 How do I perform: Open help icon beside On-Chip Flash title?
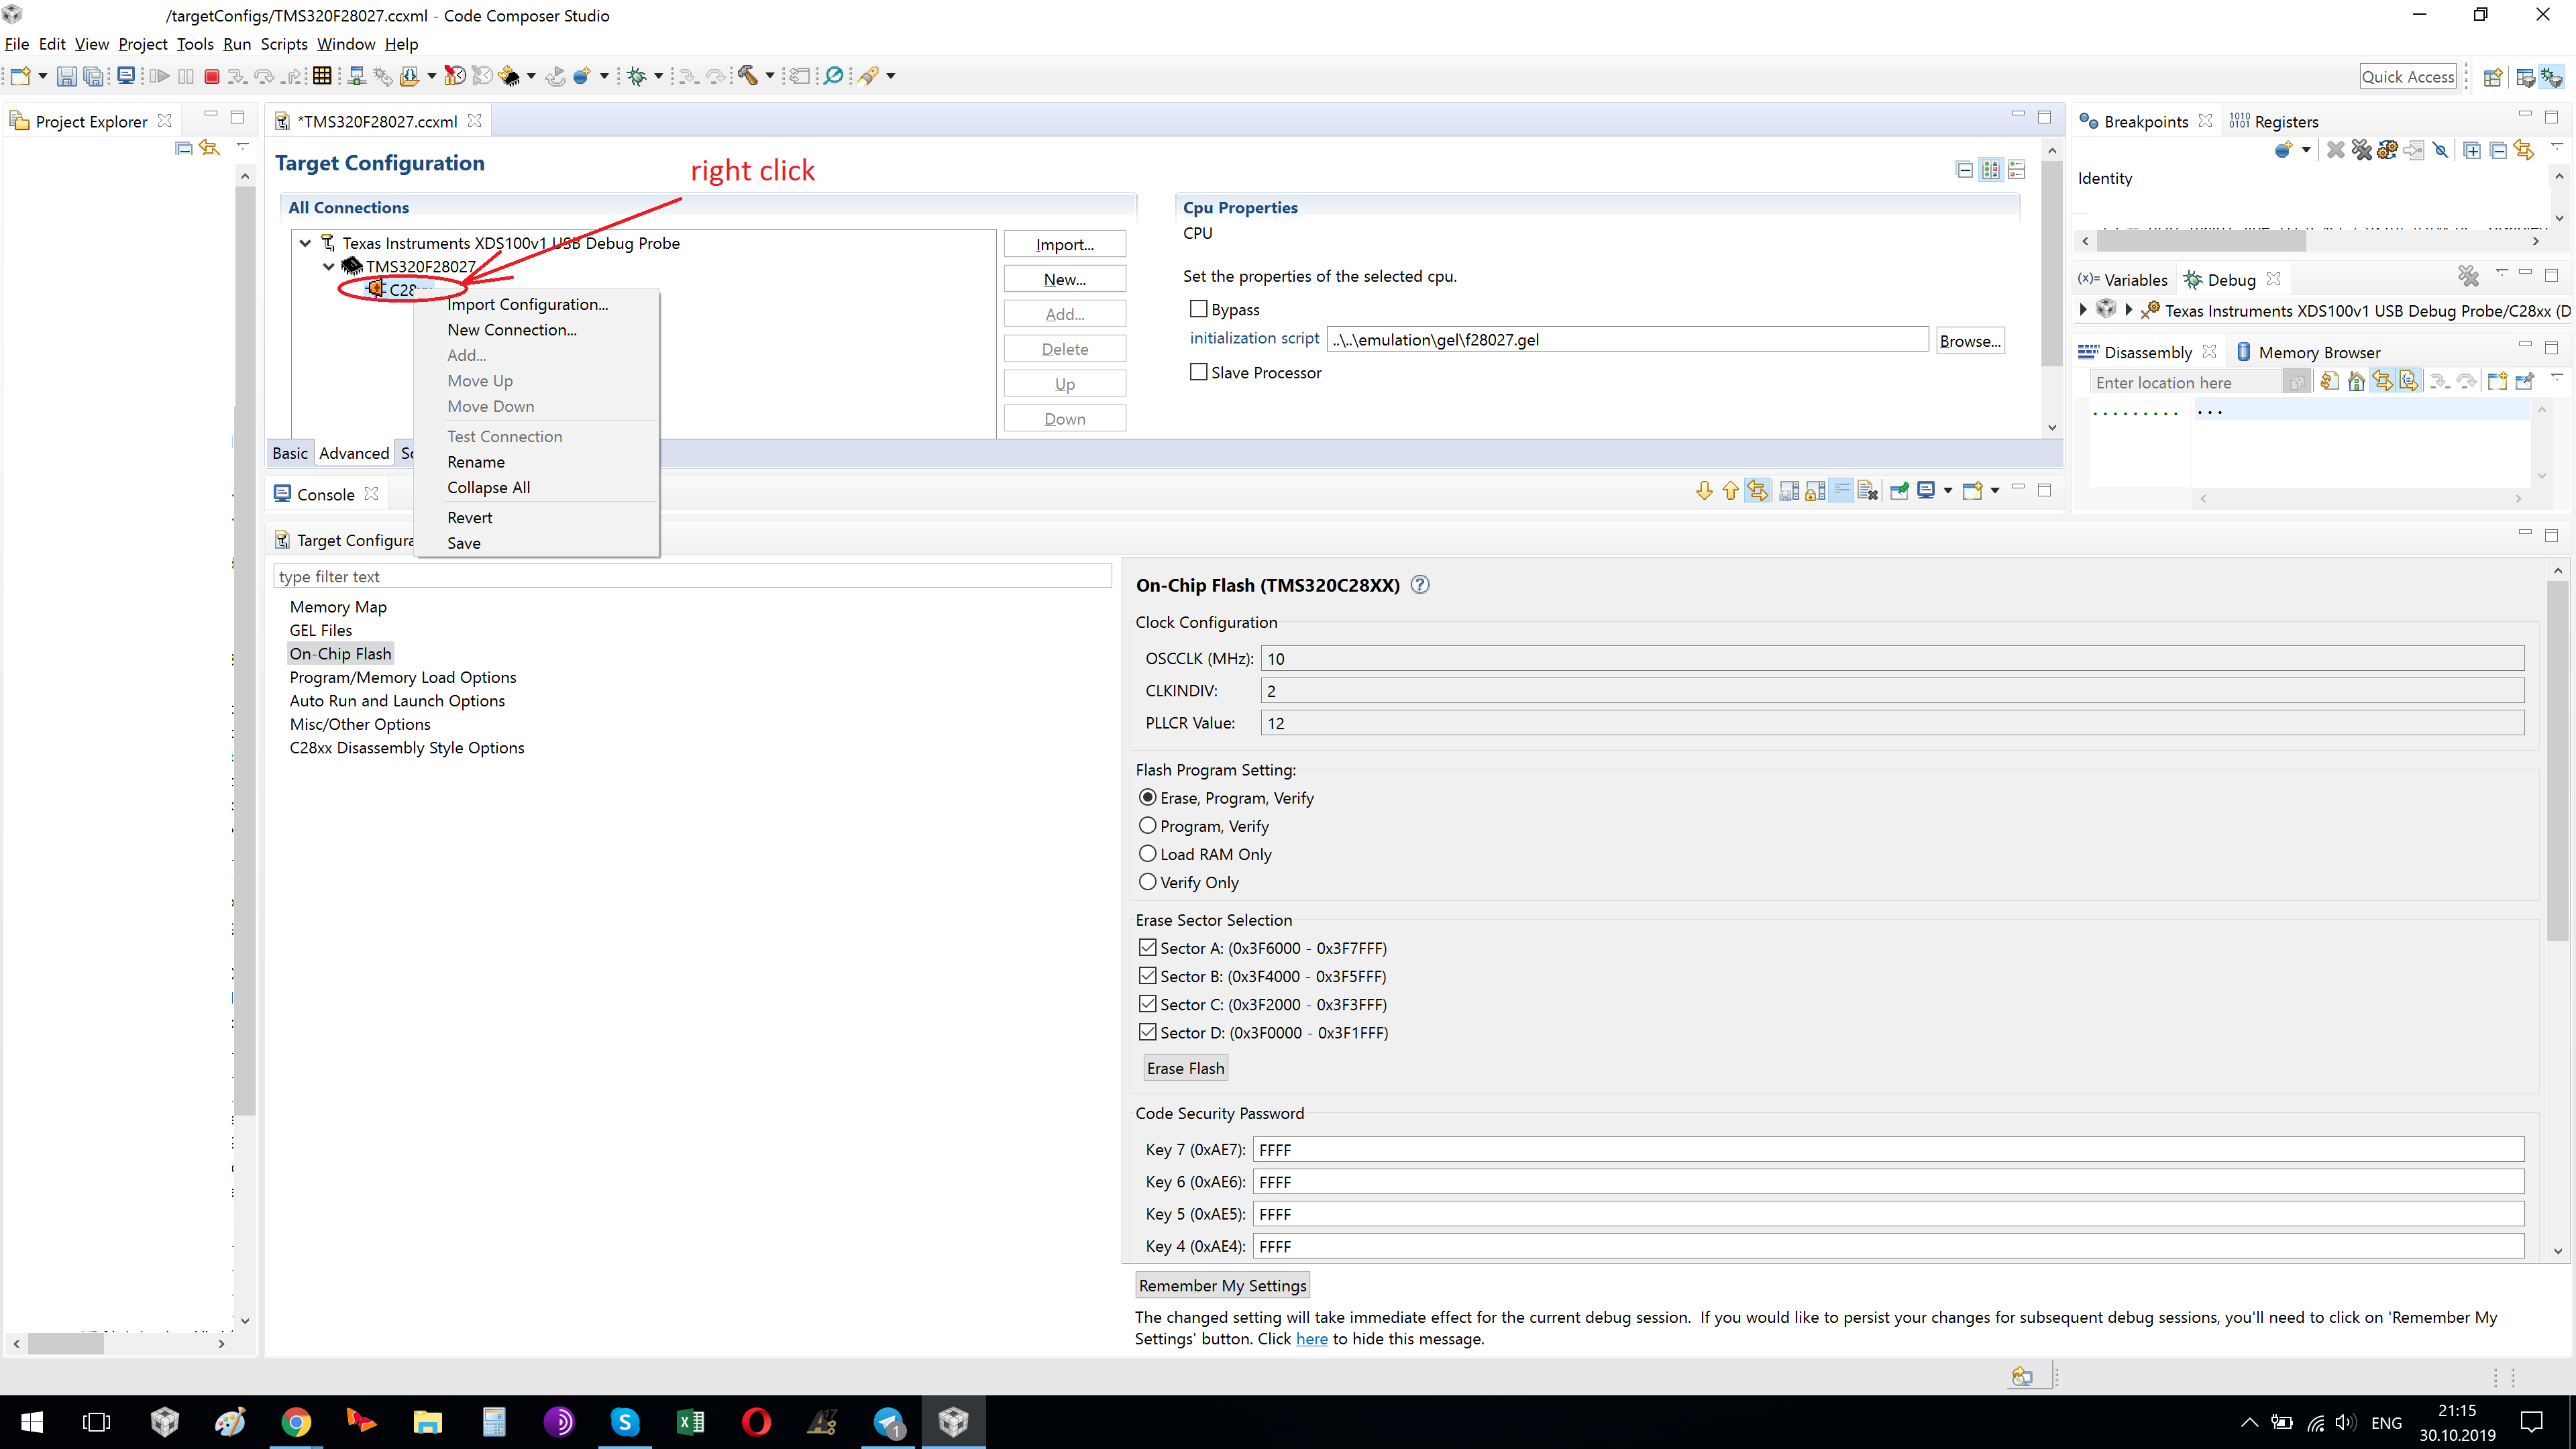1420,585
